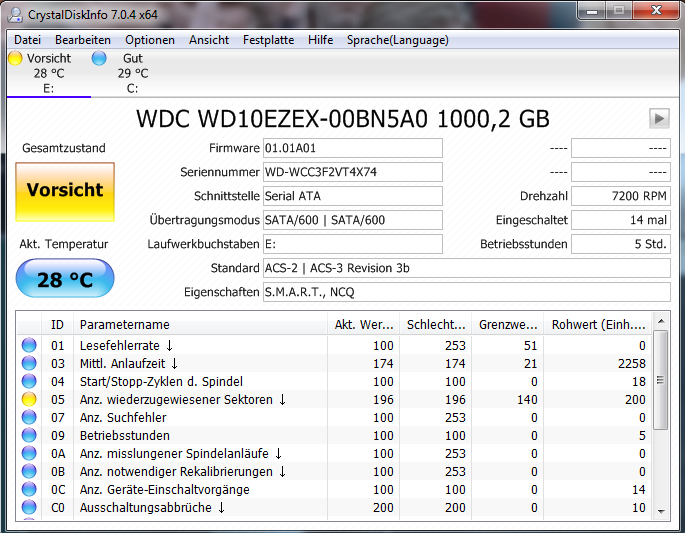Viewport: 685px width, 533px height.
Task: Open the Optionen menu
Action: 150,40
